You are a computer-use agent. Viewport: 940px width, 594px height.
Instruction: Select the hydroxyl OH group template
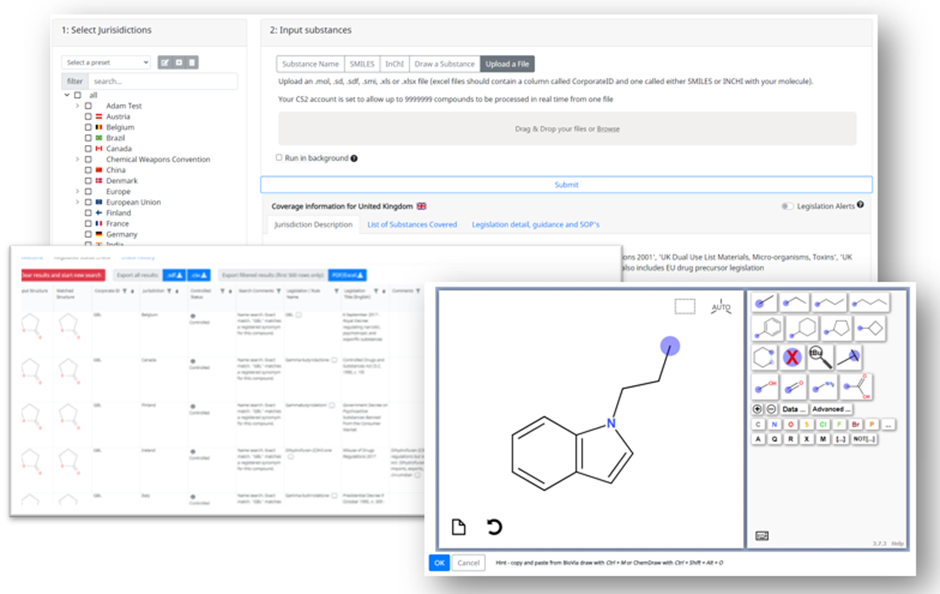tap(766, 385)
